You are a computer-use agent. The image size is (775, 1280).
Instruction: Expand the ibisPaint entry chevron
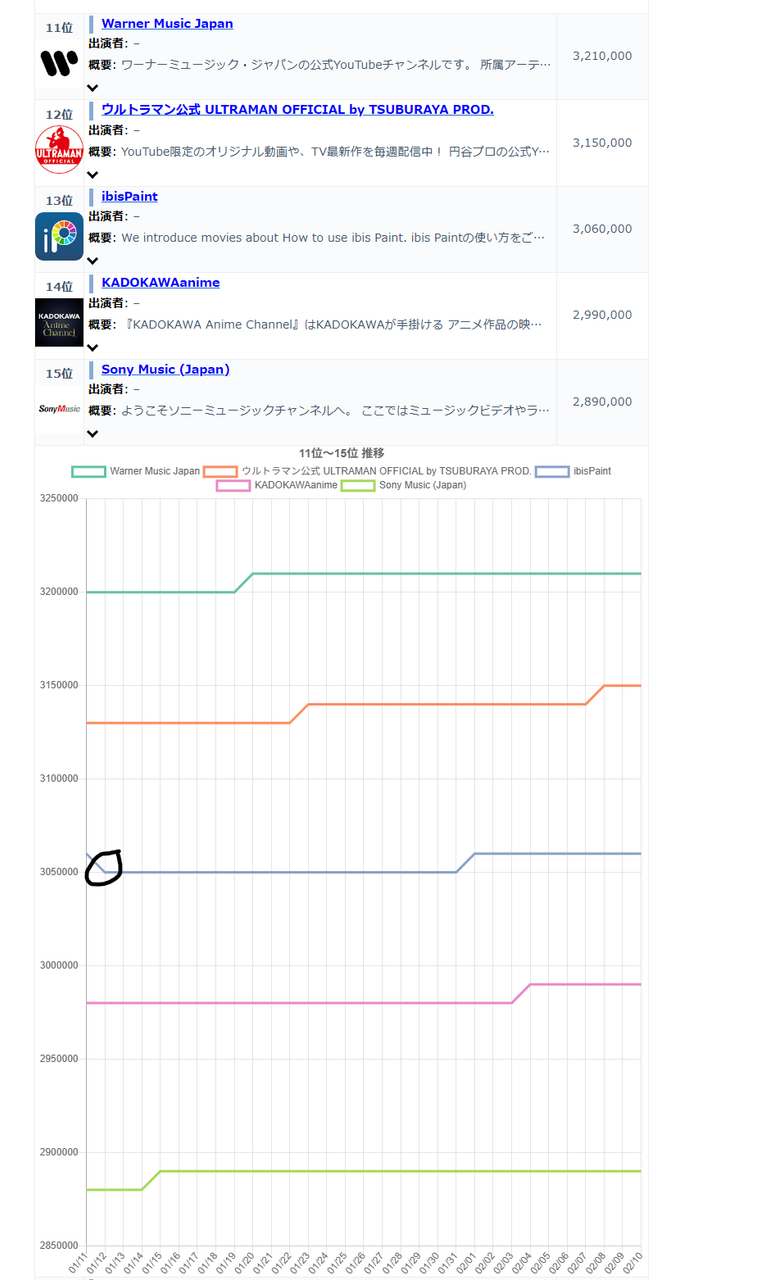(93, 261)
